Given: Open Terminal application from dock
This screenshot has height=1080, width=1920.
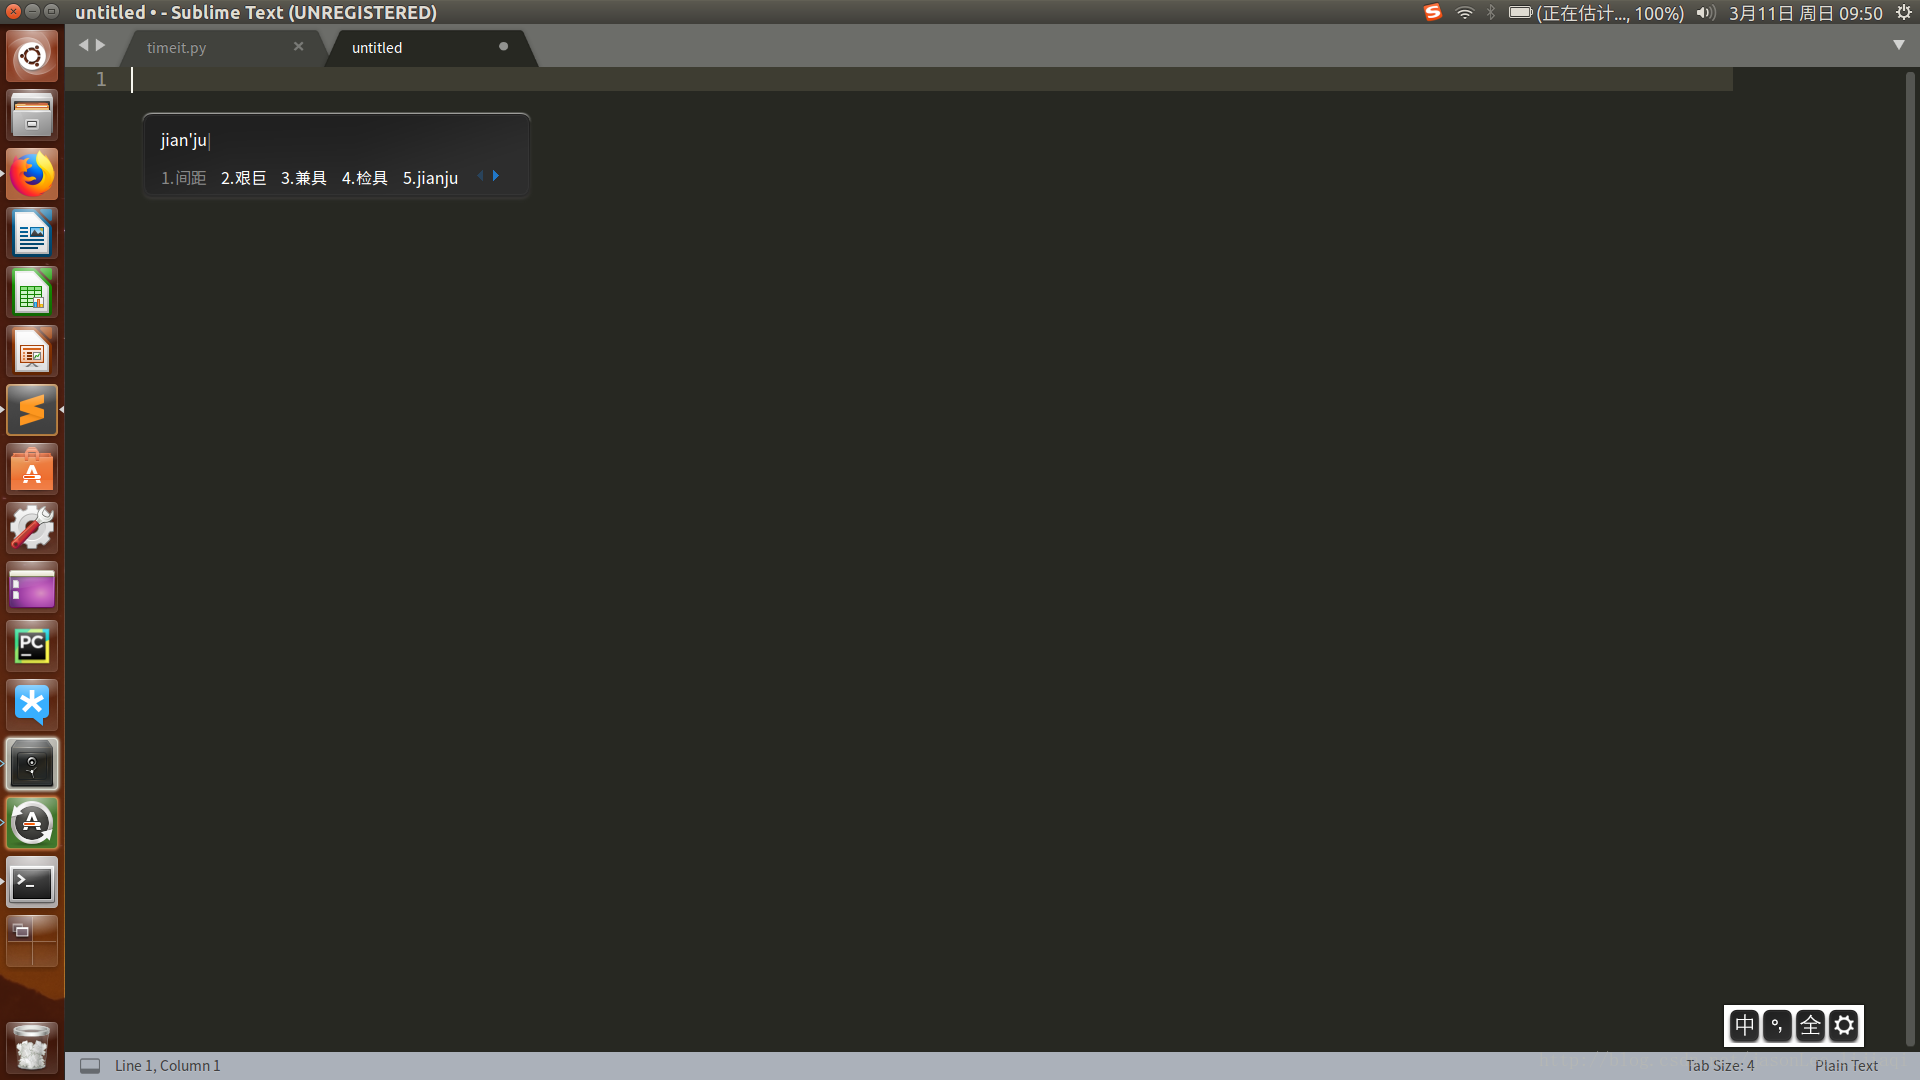Looking at the screenshot, I should coord(33,882).
